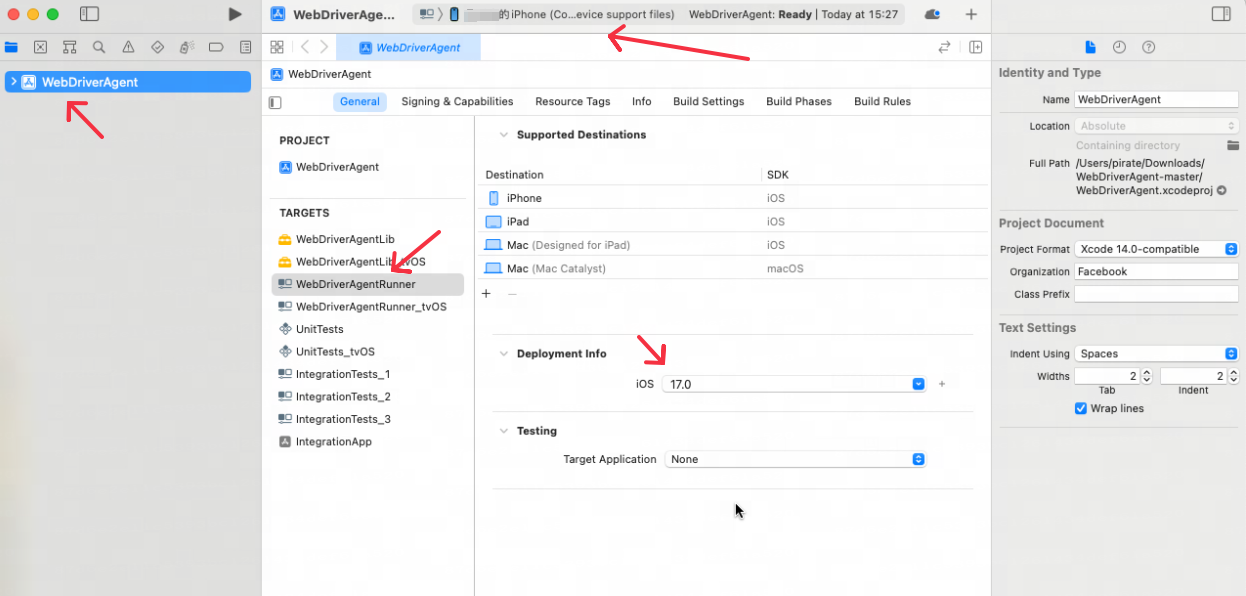Select the Mac (Mac Catalyst) row

732,268
